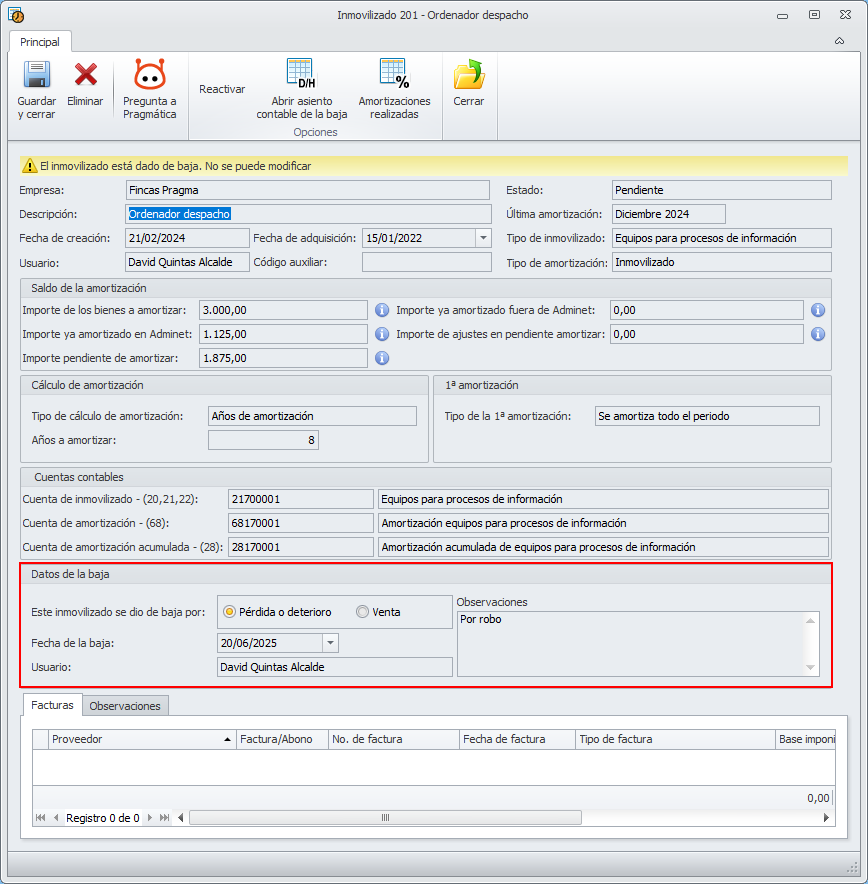Click the Cerrar folder icon
The image size is (868, 884).
[469, 74]
